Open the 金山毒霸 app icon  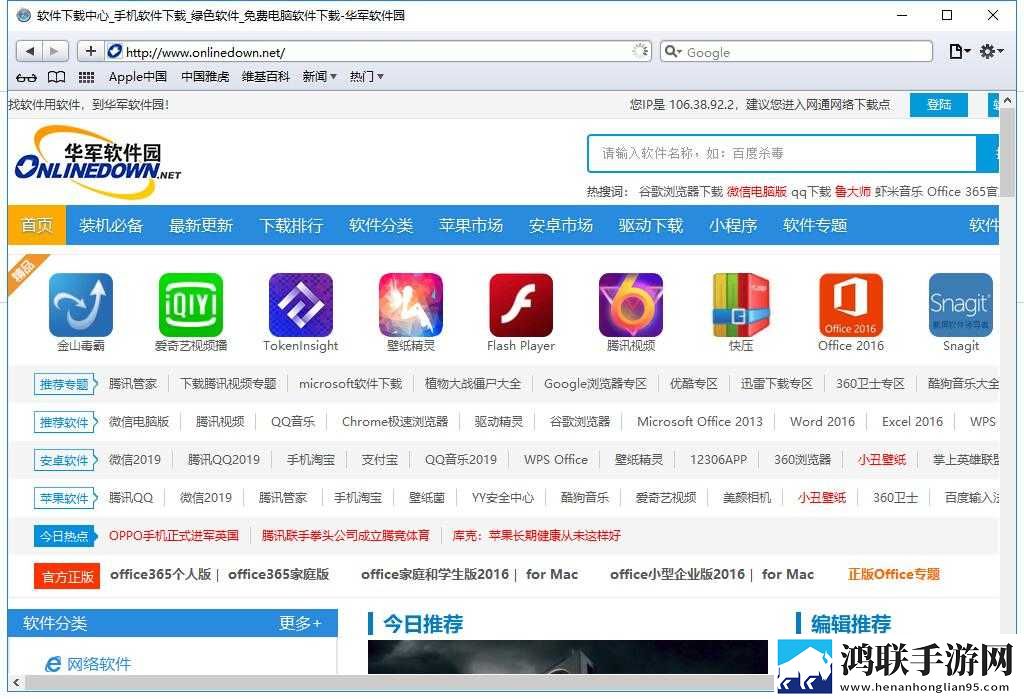tap(81, 305)
